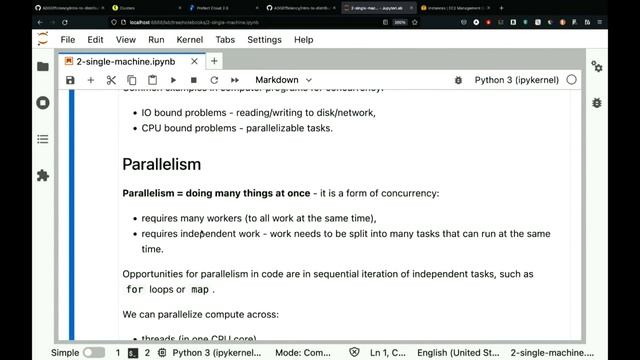Enable the debugger bug icon in notebook toolbar
The height and width of the screenshot is (360, 640).
tap(458, 80)
